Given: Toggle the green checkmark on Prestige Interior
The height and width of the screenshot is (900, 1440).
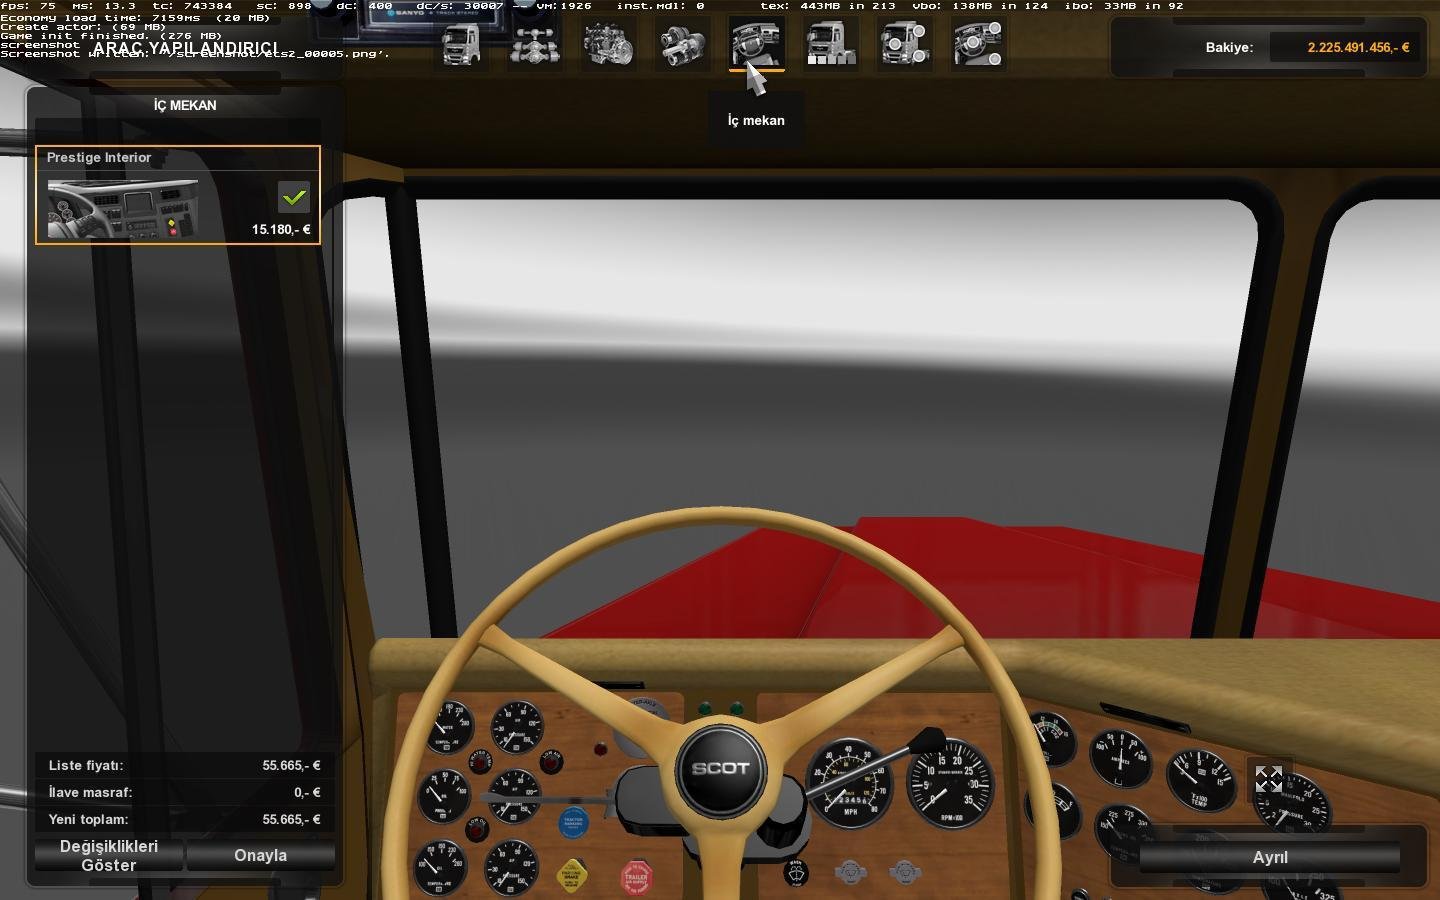Looking at the screenshot, I should point(294,197).
